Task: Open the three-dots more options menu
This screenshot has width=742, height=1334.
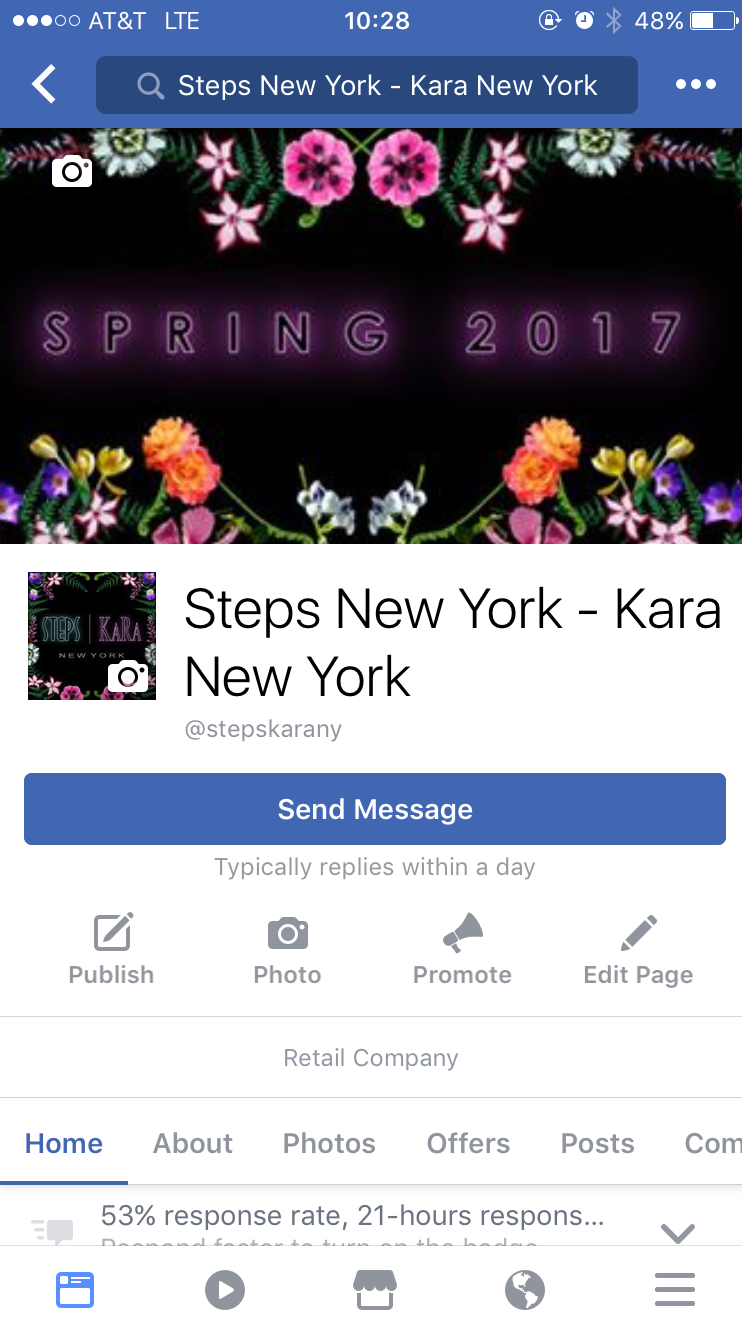Action: 696,85
